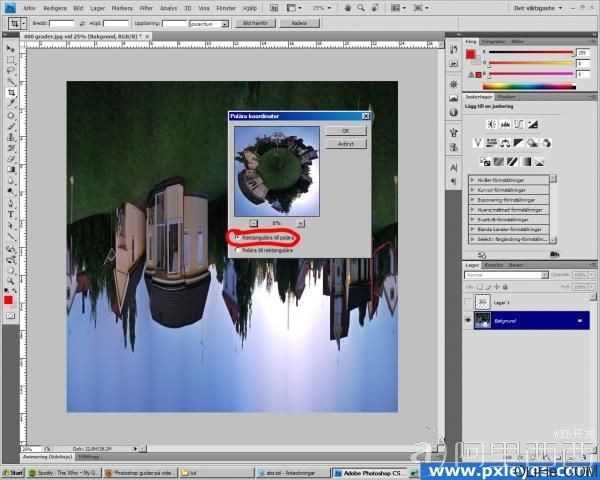Expand Kurvor-förinställningar preset group

pyautogui.click(x=472, y=189)
